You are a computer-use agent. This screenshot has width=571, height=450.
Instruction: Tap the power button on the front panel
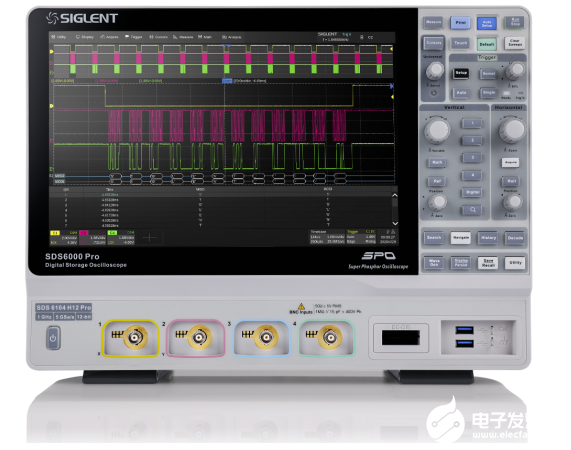pyautogui.click(x=53, y=338)
